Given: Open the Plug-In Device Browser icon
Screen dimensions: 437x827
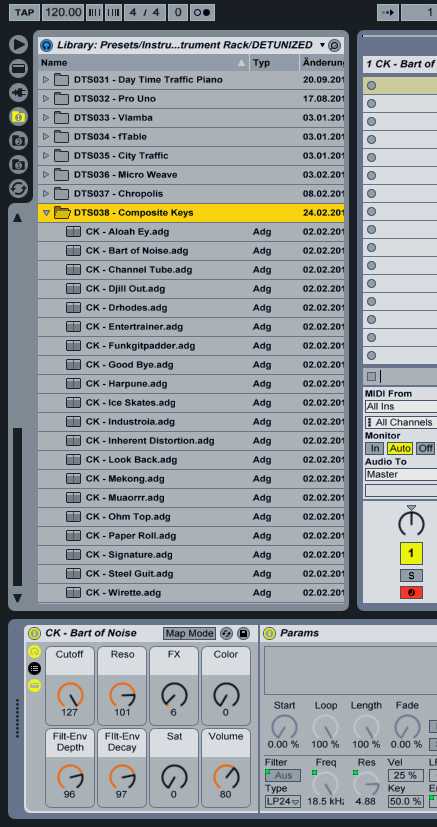Looking at the screenshot, I should point(18,92).
